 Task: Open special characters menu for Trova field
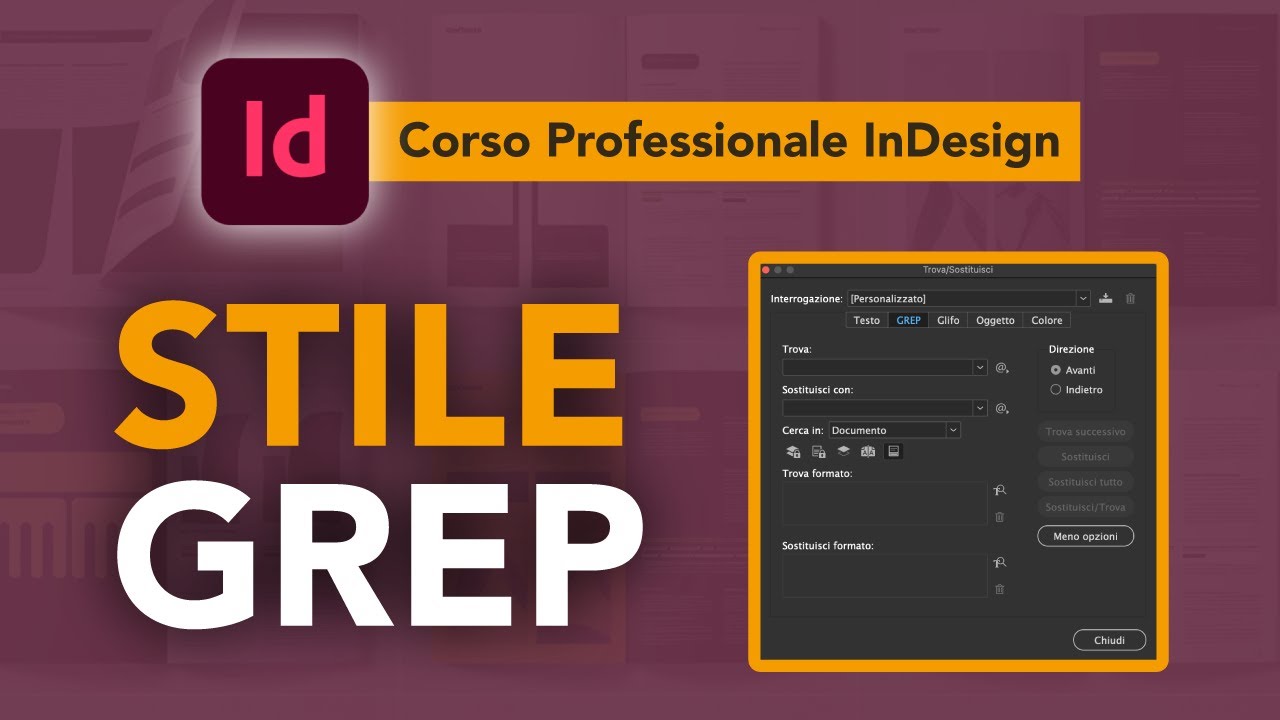(x=1002, y=368)
